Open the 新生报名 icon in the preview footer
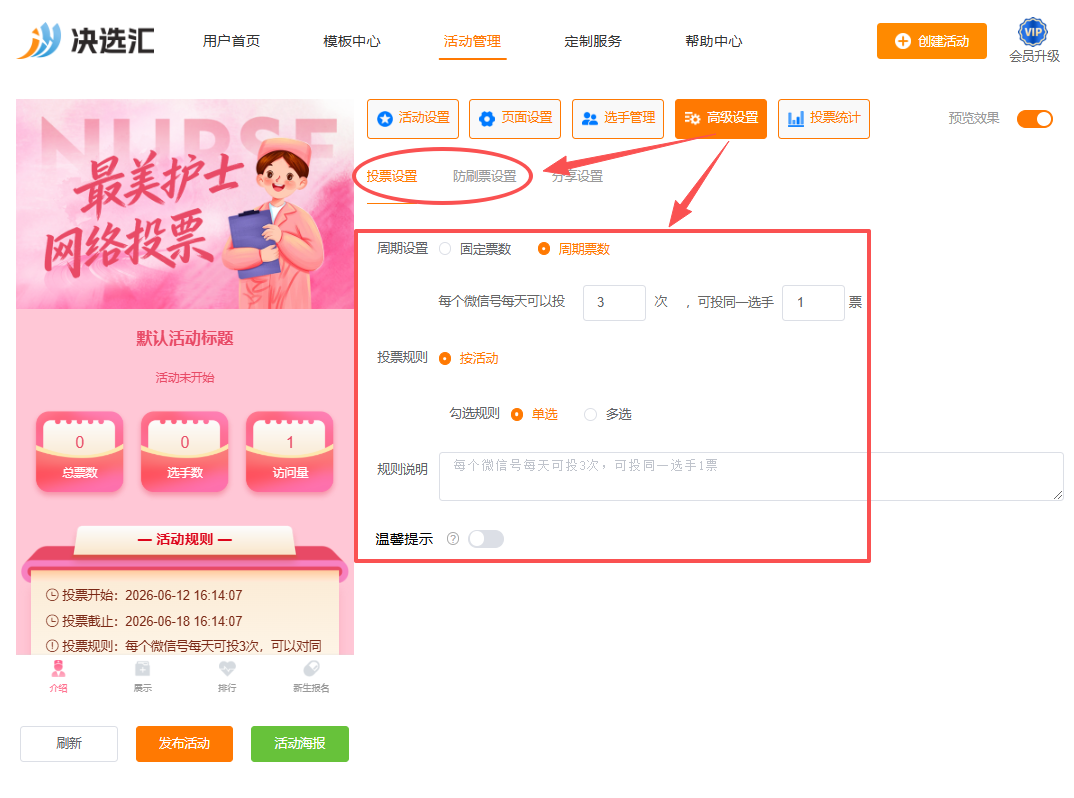Viewport: 1074px width, 798px height. coord(311,669)
